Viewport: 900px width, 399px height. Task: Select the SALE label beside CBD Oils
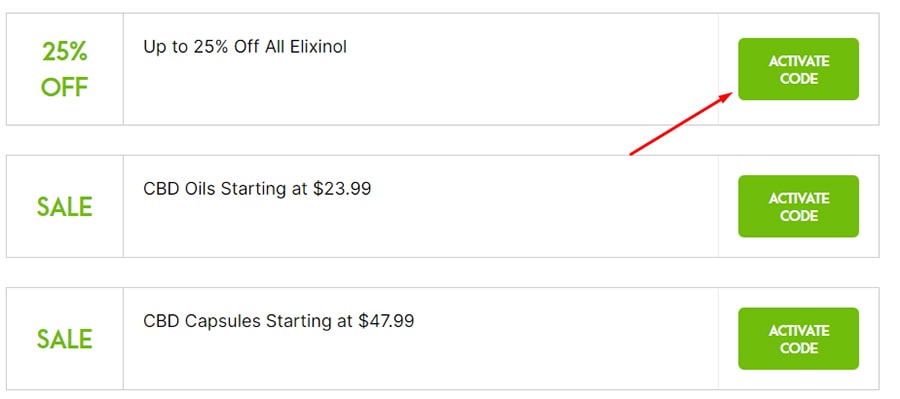(64, 207)
